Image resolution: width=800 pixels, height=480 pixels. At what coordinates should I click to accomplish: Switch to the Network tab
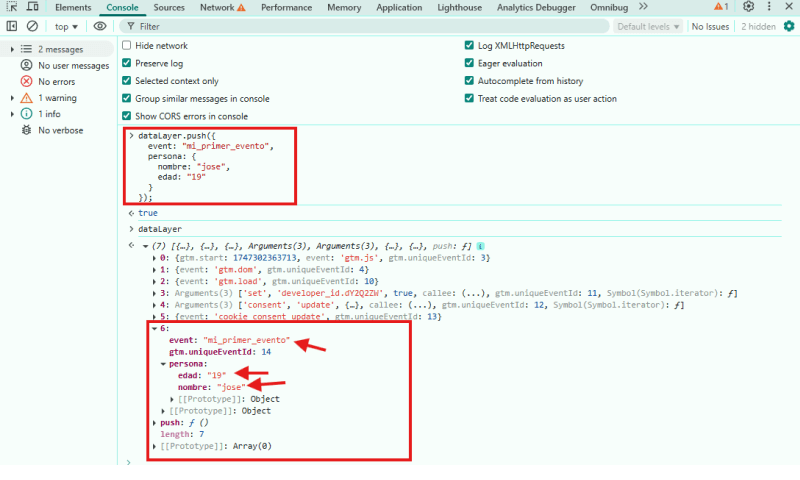[222, 7]
